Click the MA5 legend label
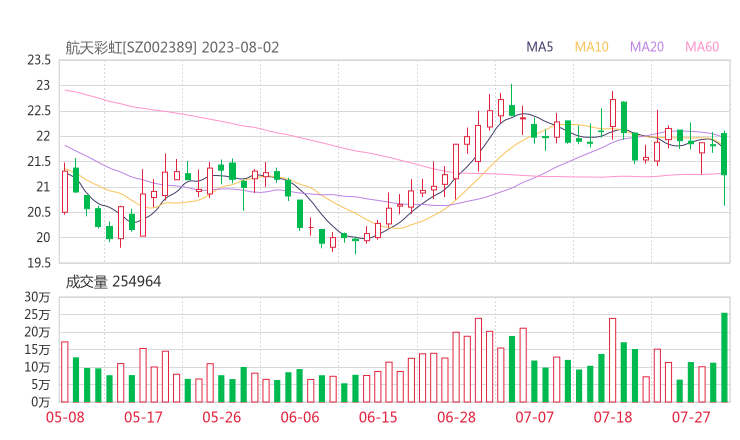This screenshot has height=440, width=740. coord(539,47)
